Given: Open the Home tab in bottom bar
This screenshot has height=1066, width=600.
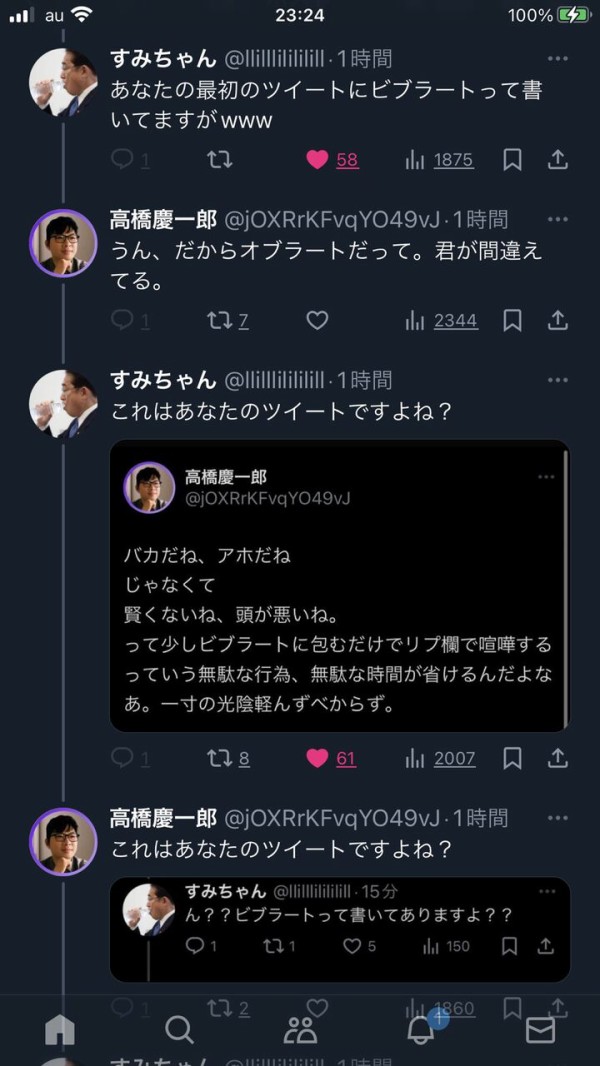Looking at the screenshot, I should click(60, 1029).
